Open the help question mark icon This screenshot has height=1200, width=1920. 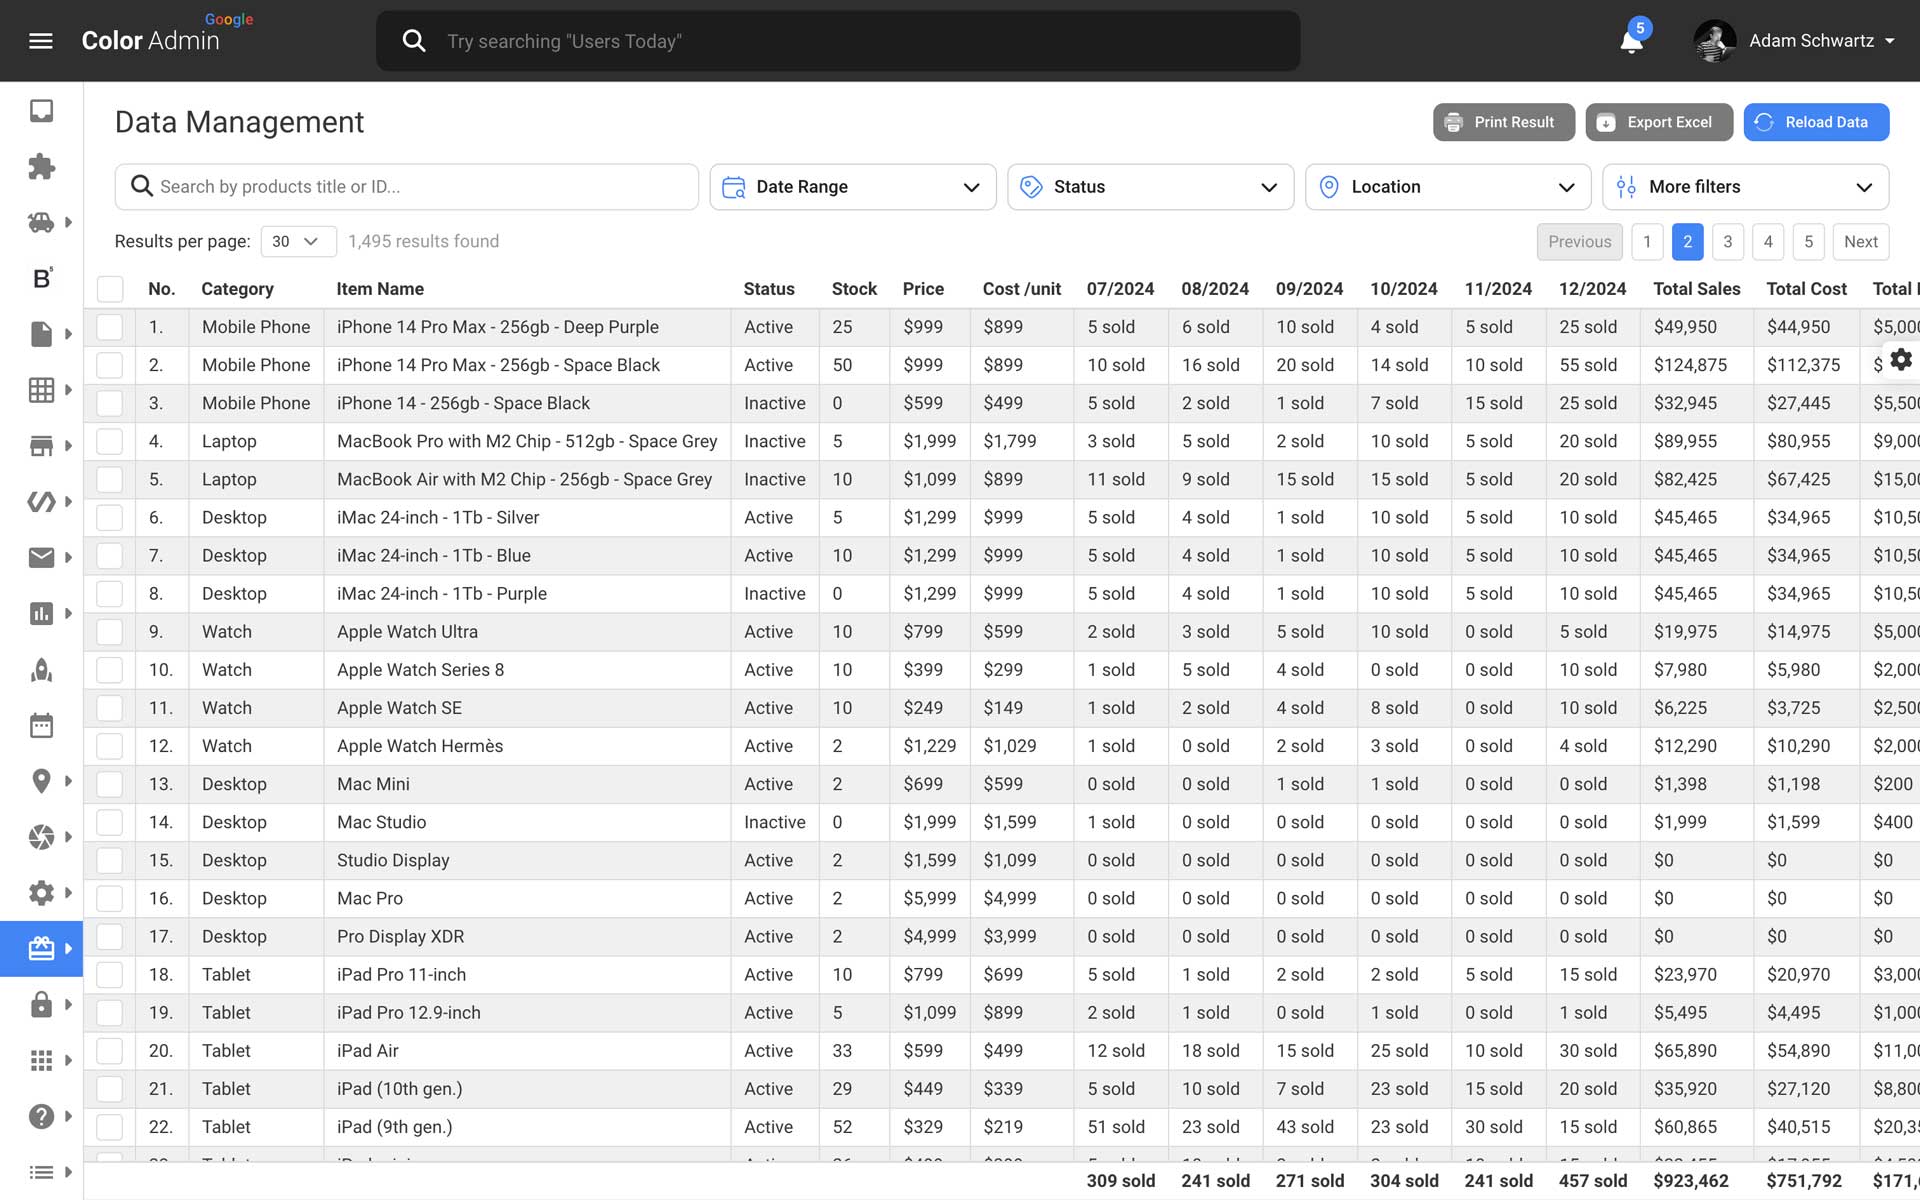click(41, 1116)
